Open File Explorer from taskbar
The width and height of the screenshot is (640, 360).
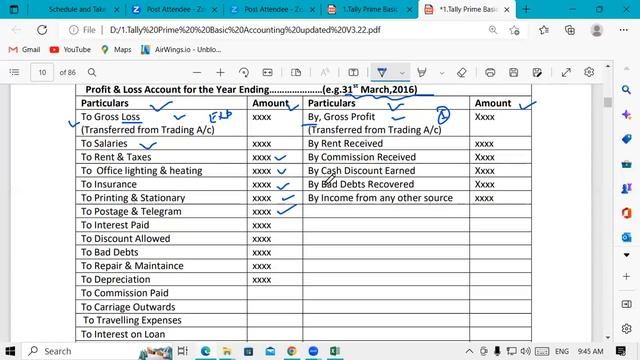227,351
